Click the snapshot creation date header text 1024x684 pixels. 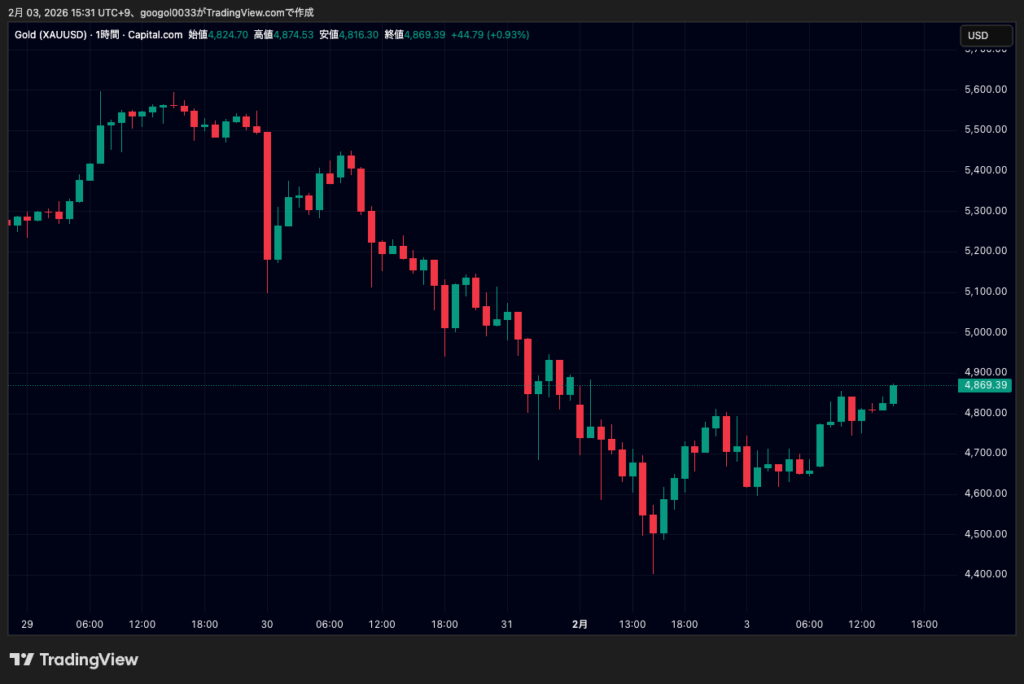(160, 12)
